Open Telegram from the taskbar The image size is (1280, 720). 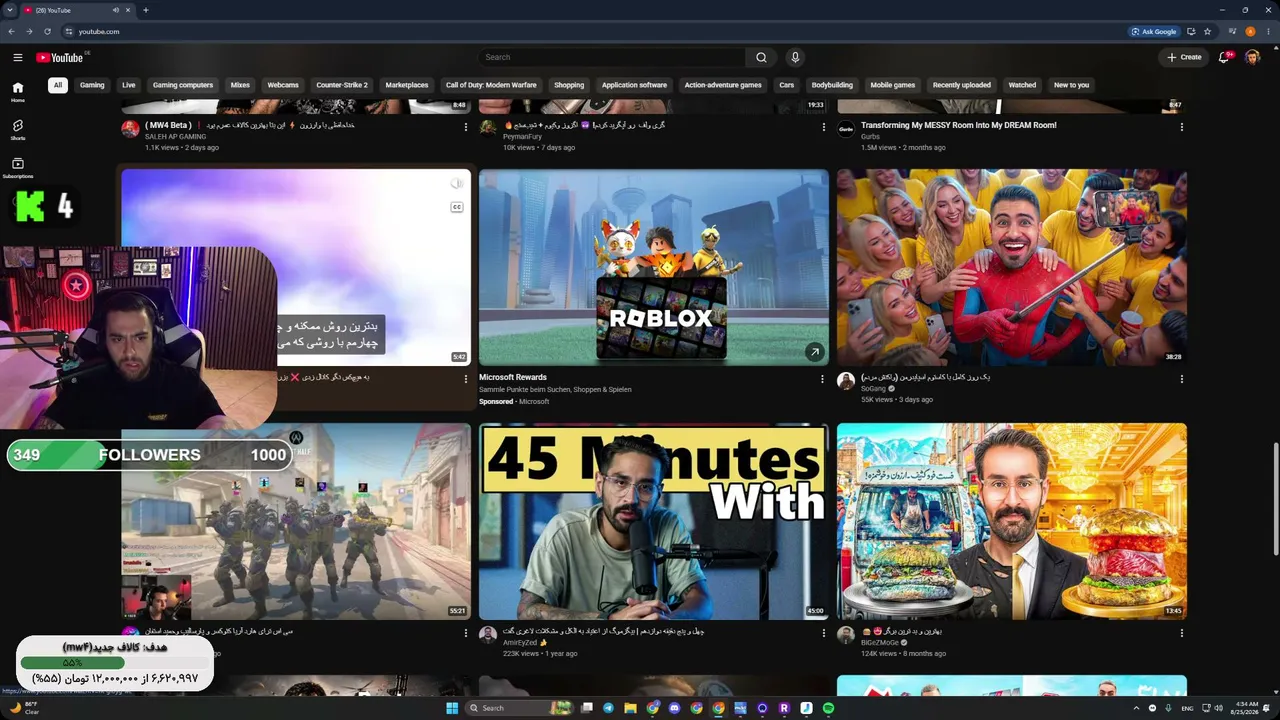(x=609, y=708)
